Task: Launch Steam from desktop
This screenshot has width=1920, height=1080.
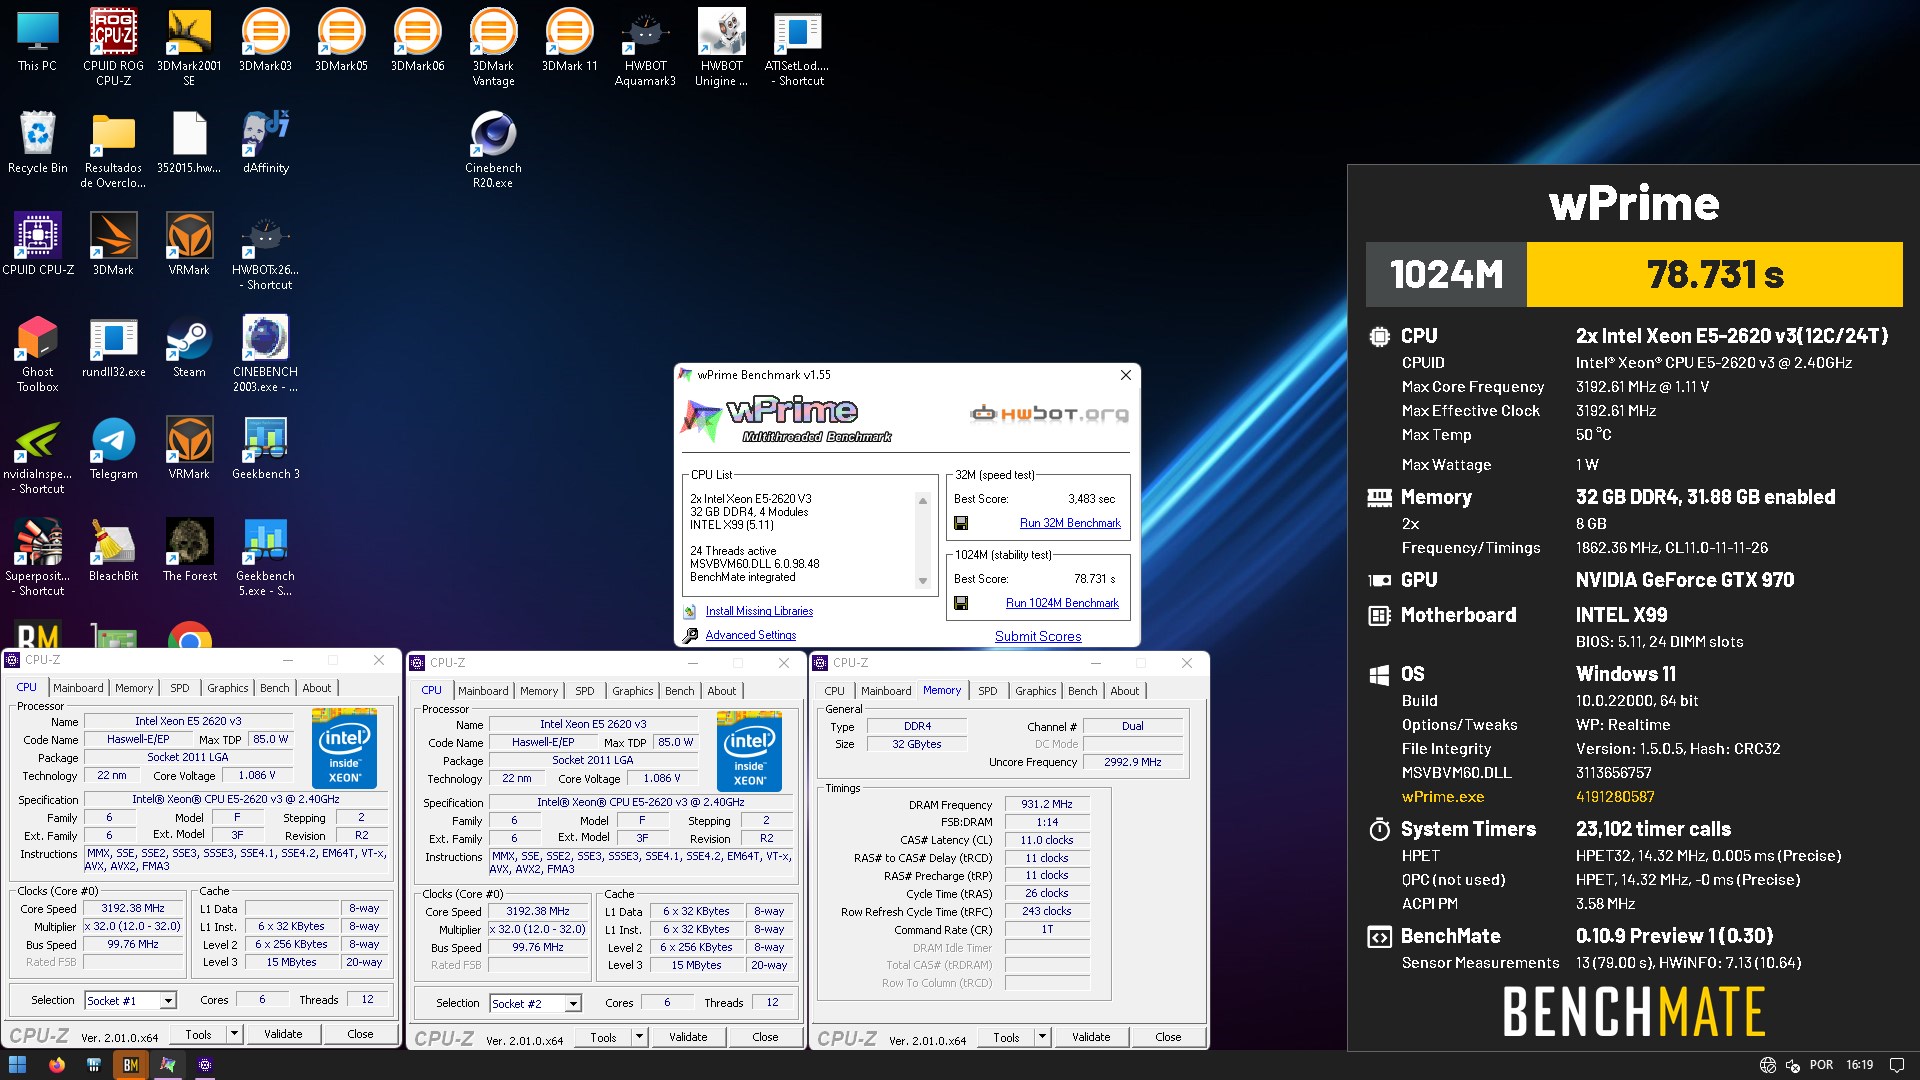Action: pyautogui.click(x=189, y=346)
